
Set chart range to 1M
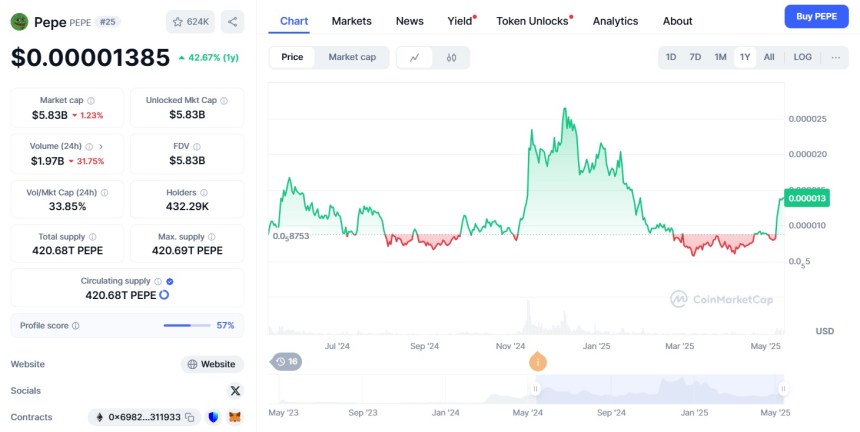pyautogui.click(x=720, y=57)
